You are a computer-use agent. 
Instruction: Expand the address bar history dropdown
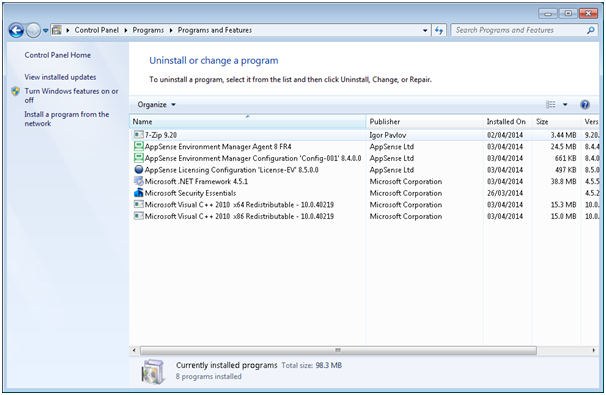425,30
